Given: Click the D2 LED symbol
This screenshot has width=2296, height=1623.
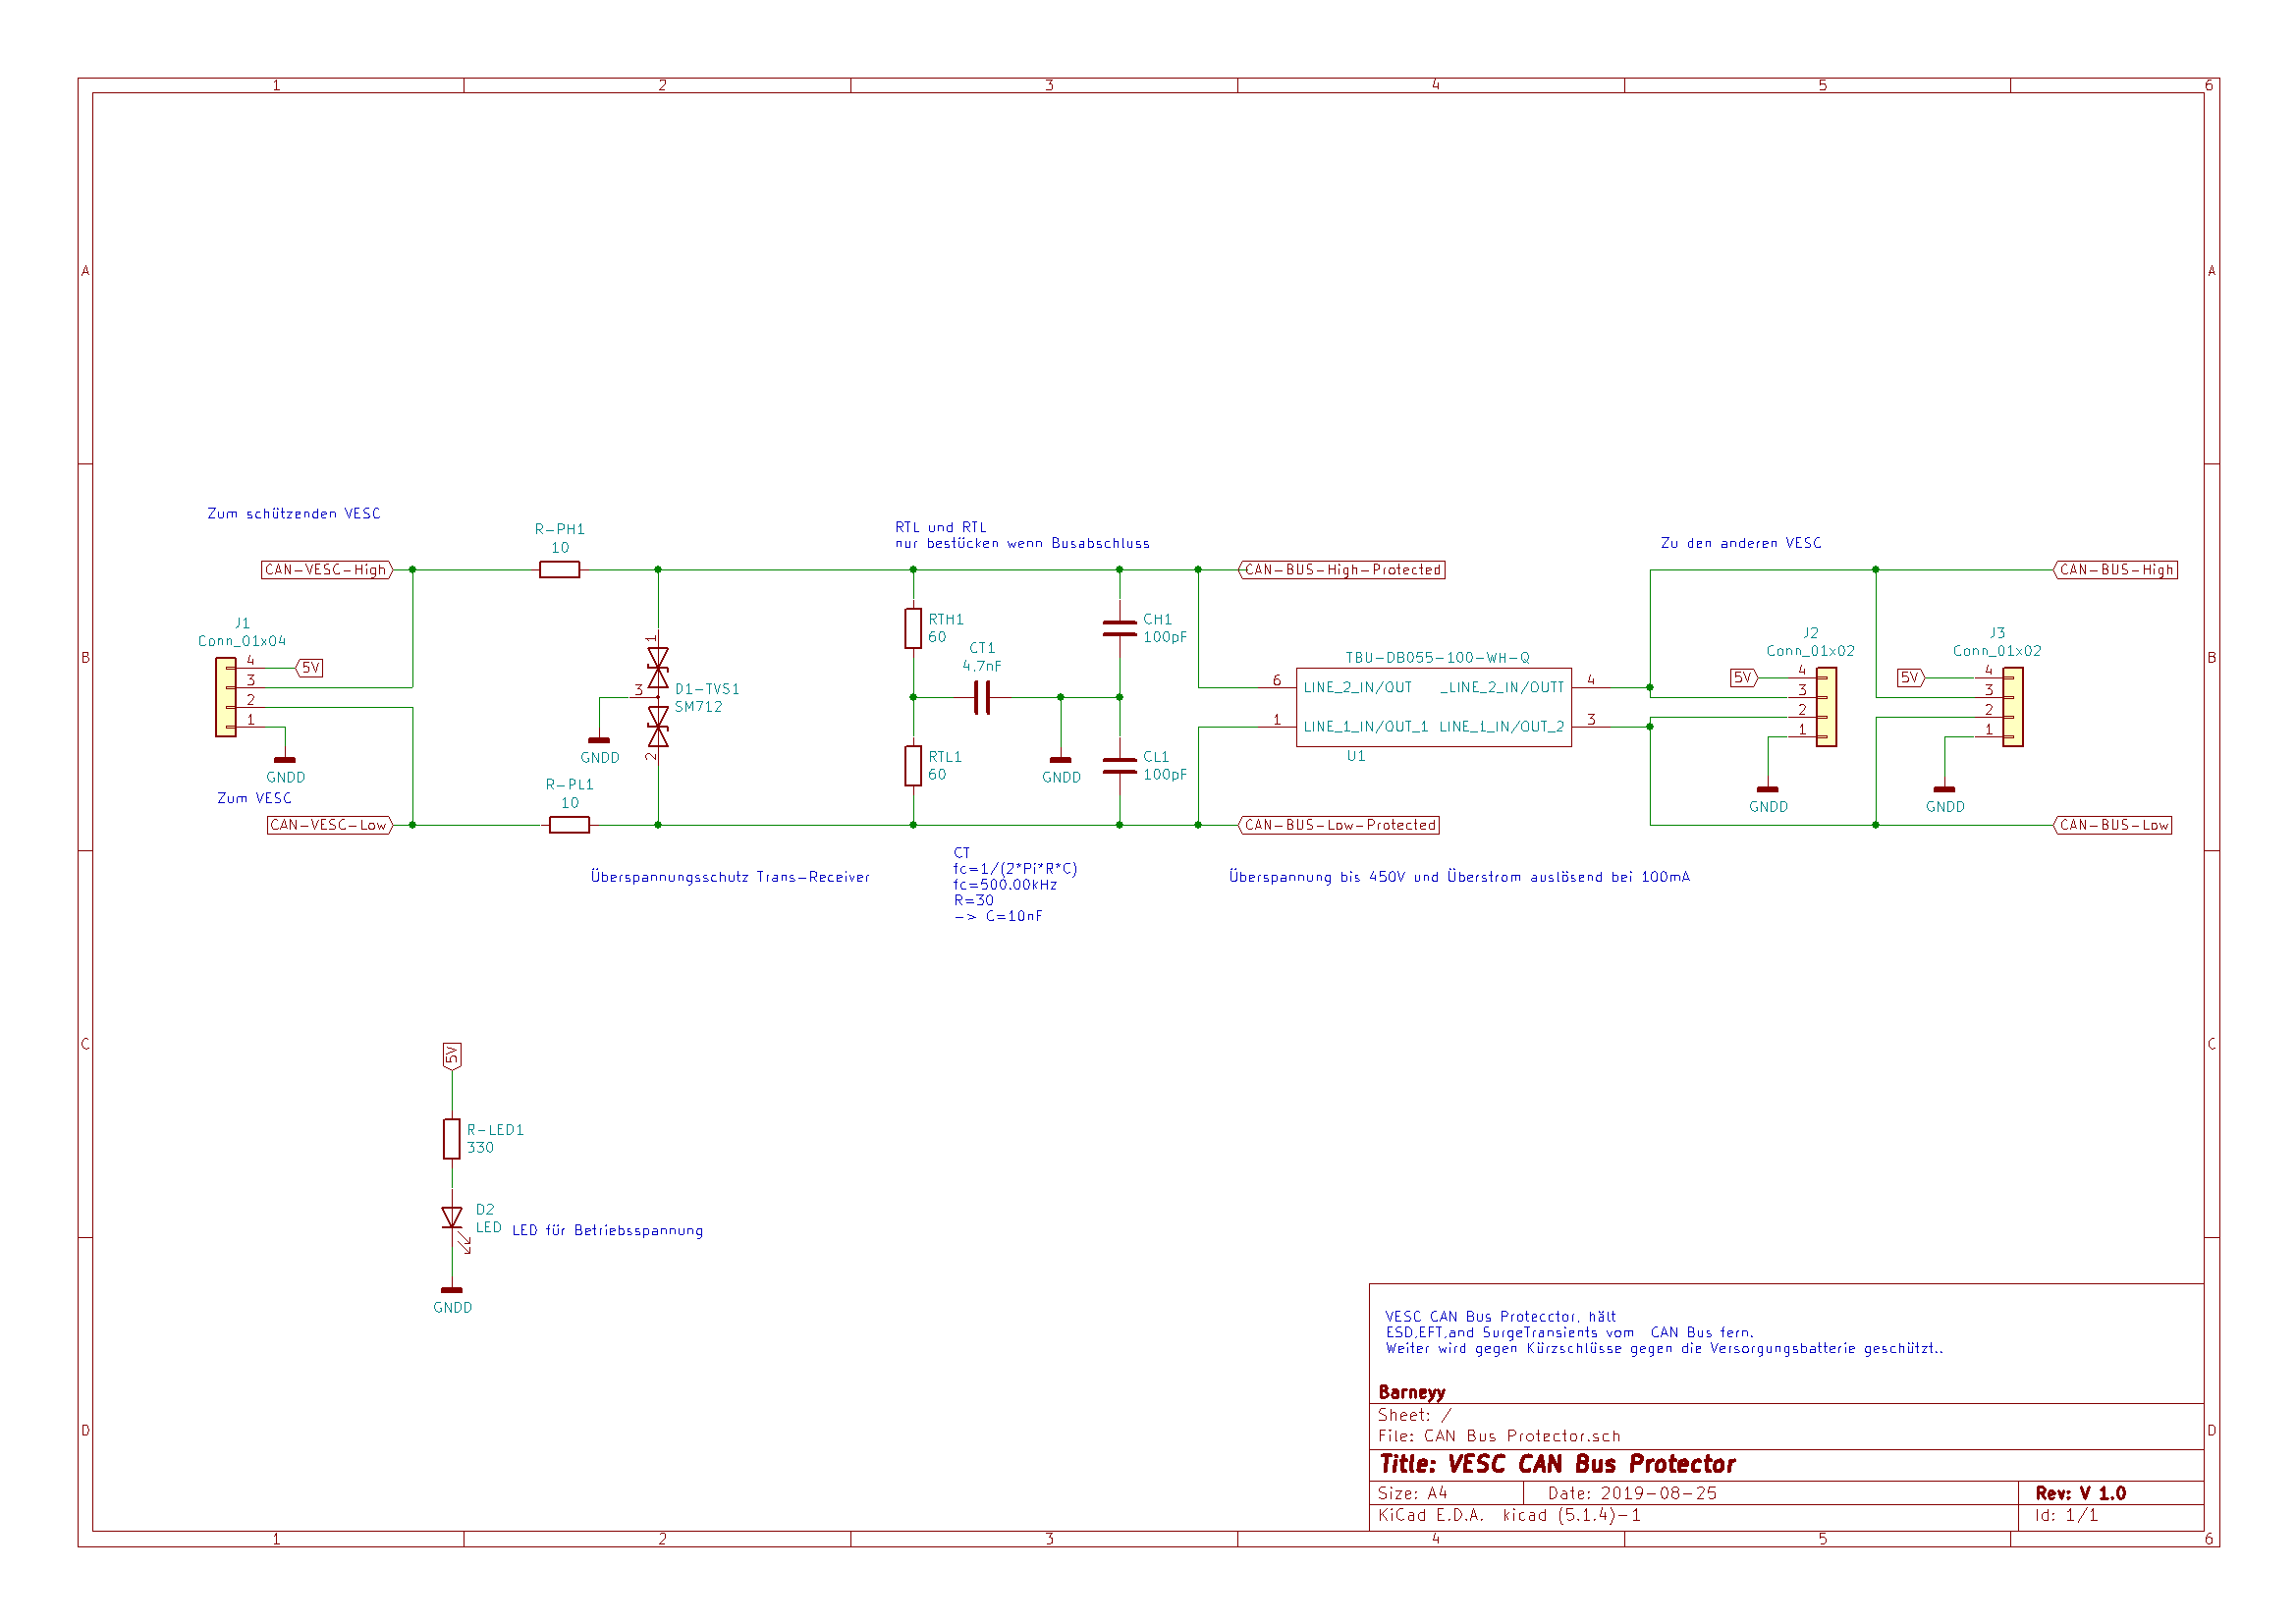Looking at the screenshot, I should click(x=452, y=1218).
